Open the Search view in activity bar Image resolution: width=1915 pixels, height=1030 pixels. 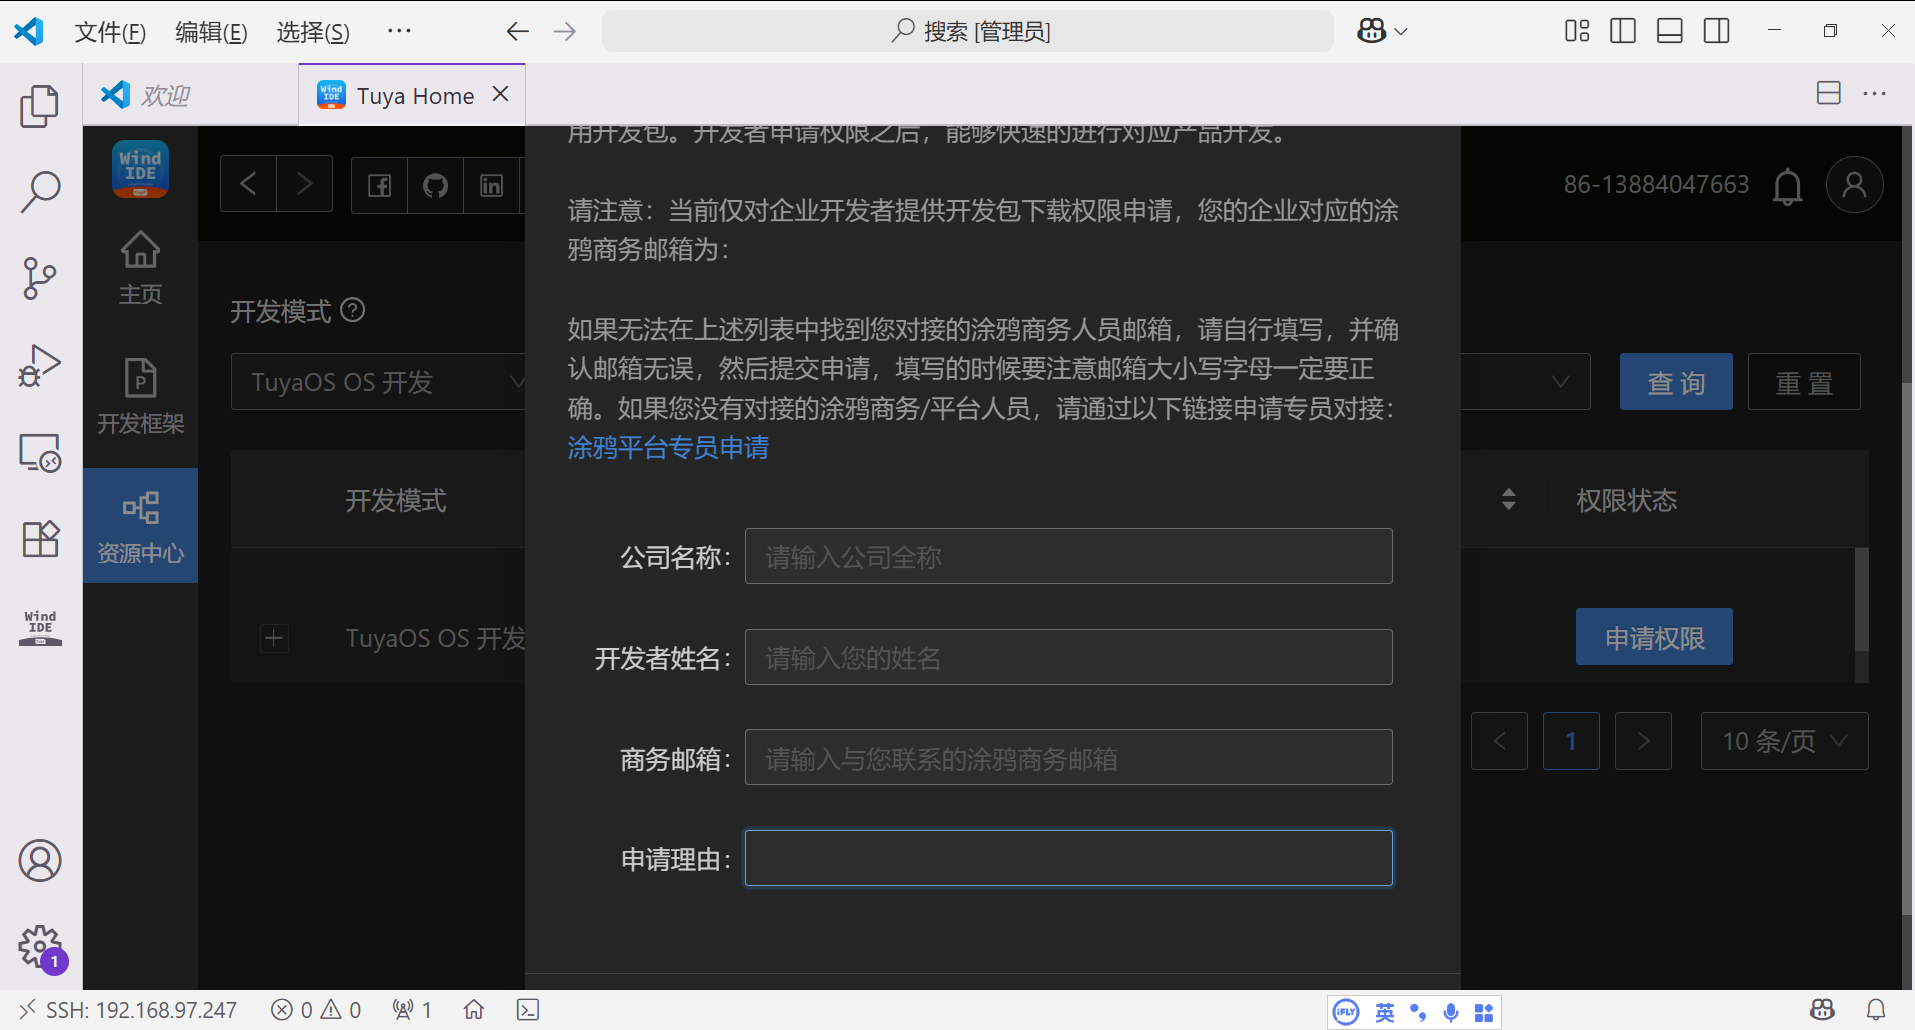pos(40,191)
